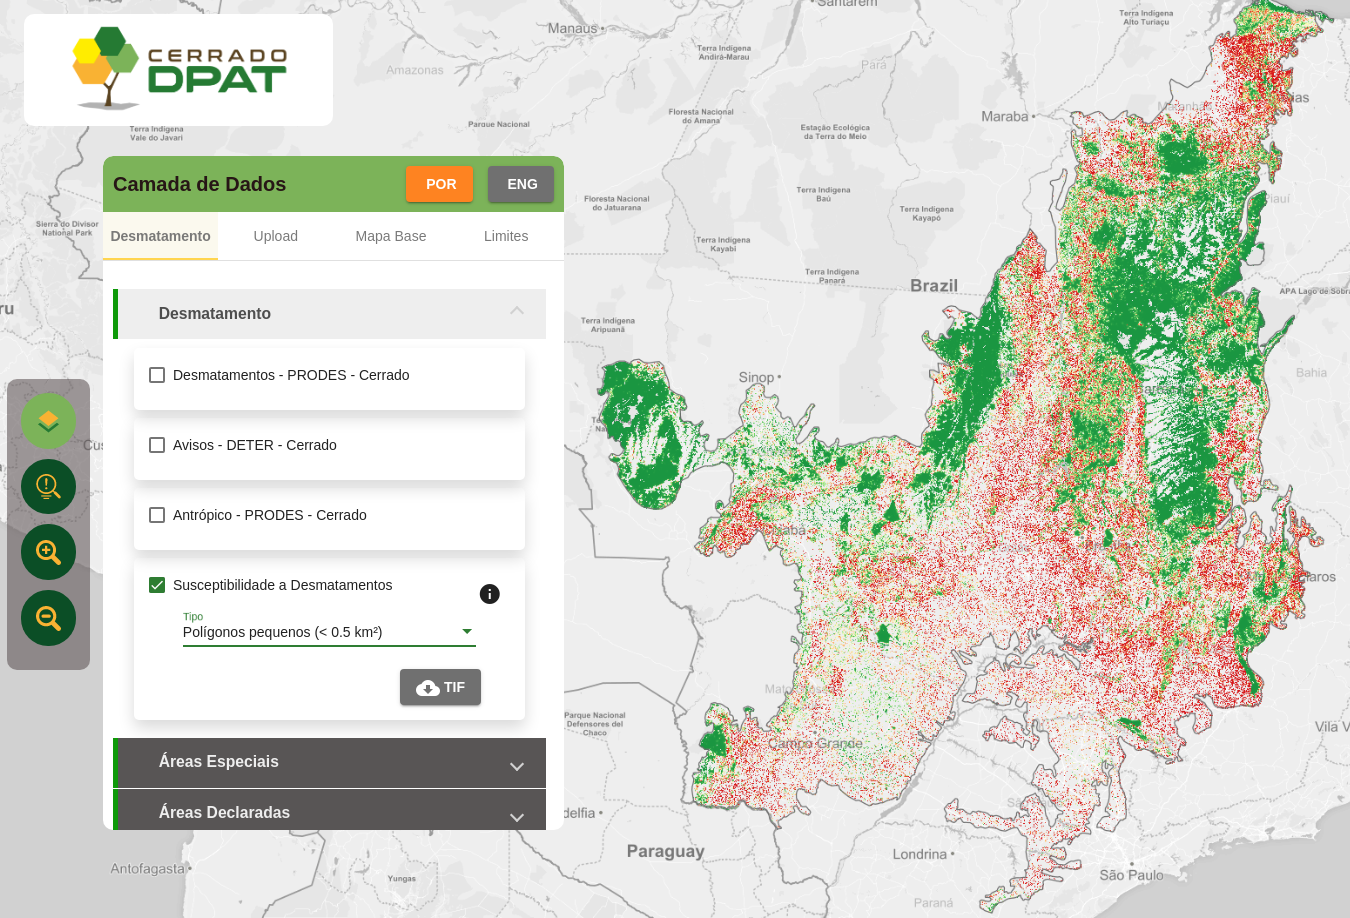Collapse the Desmatamento section
Viewport: 1350px width, 918px height.
(x=330, y=314)
